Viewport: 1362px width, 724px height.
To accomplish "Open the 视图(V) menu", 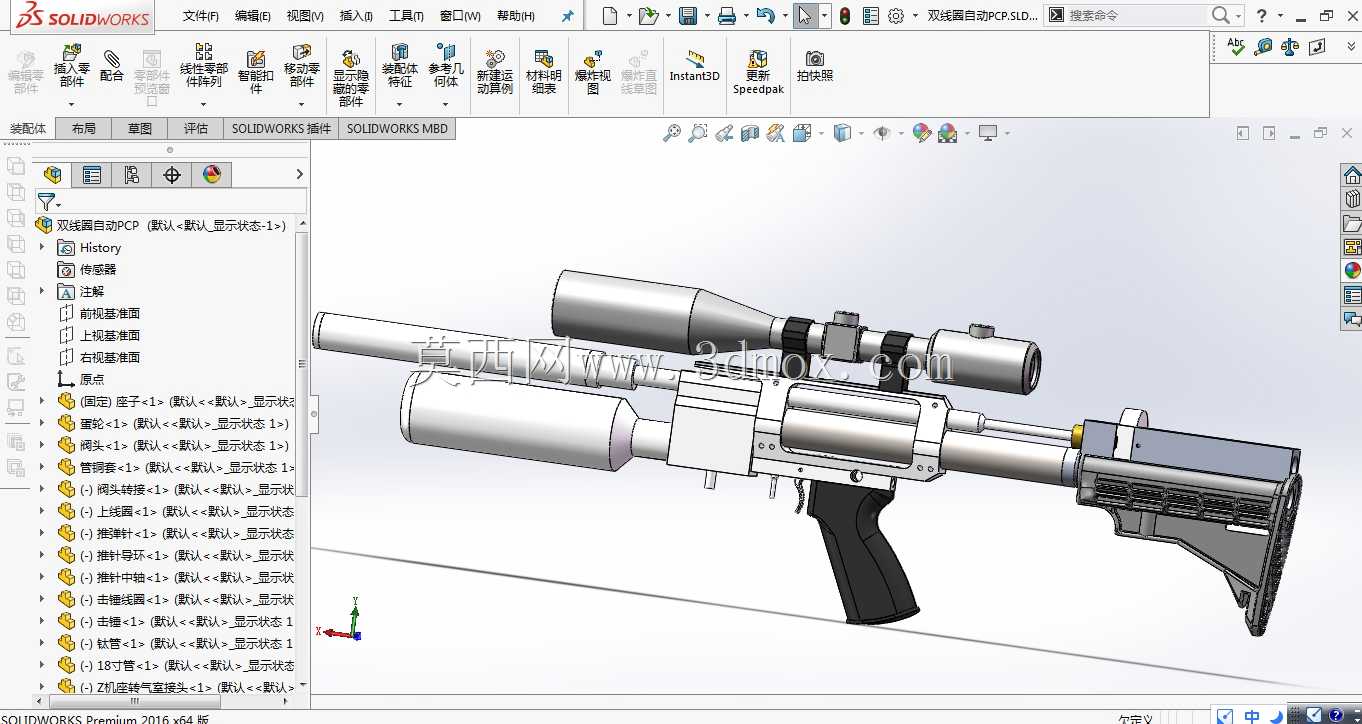I will [305, 16].
